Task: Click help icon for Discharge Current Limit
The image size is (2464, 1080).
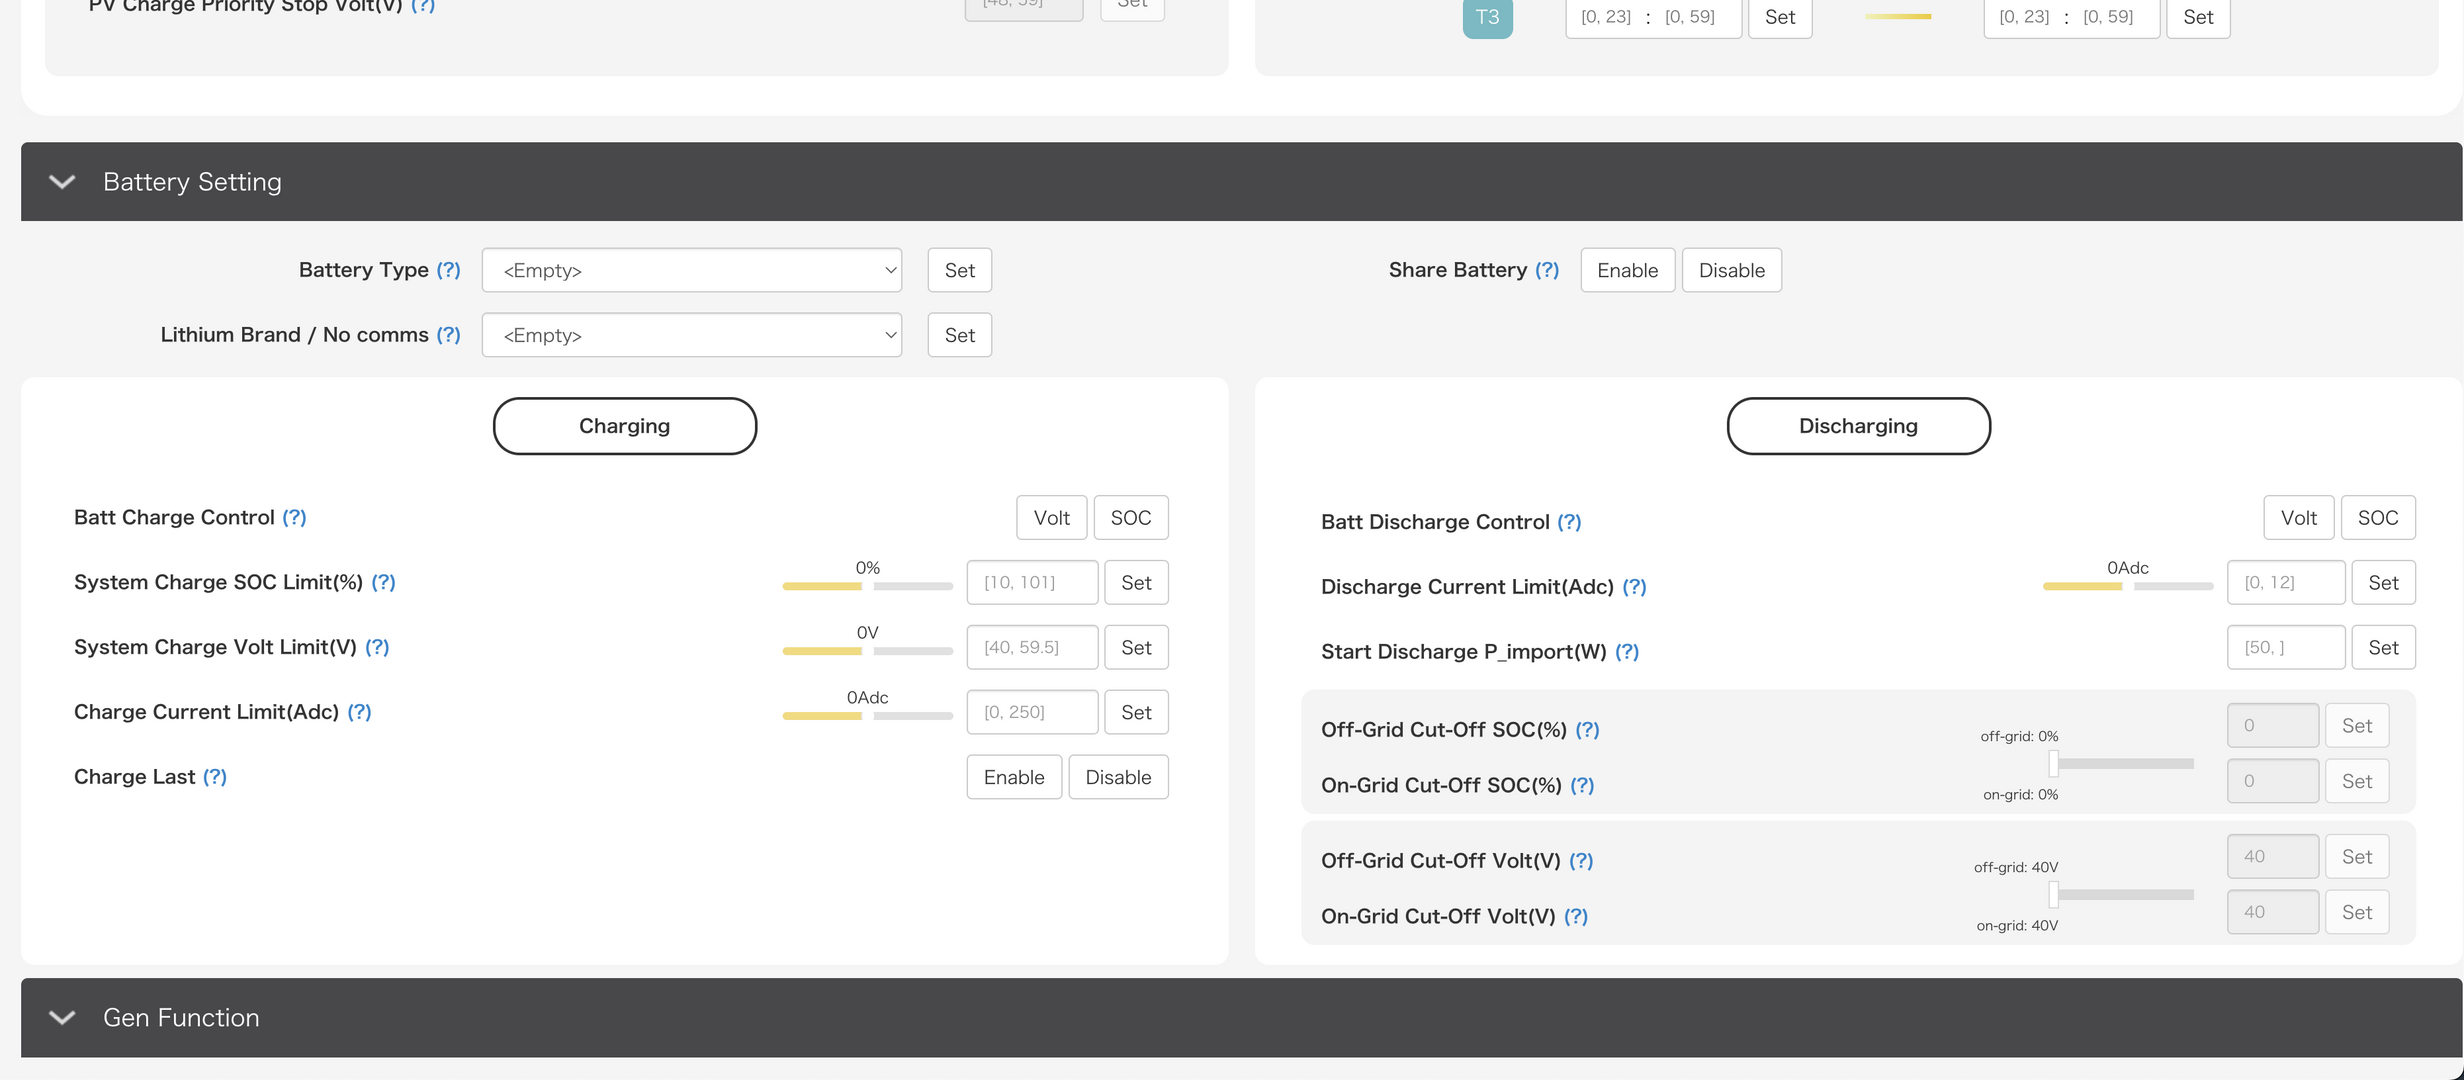Action: [1634, 587]
